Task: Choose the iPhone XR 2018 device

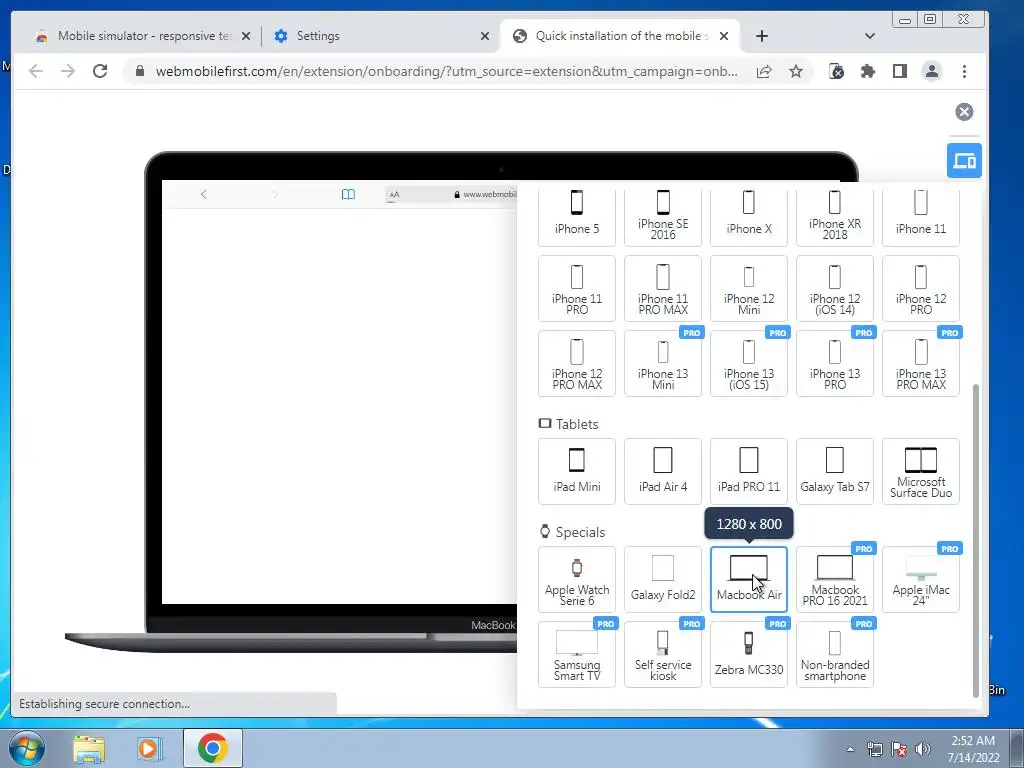Action: [835, 216]
